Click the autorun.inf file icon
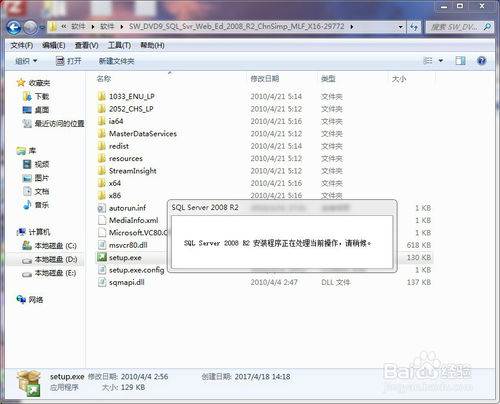 click(102, 208)
